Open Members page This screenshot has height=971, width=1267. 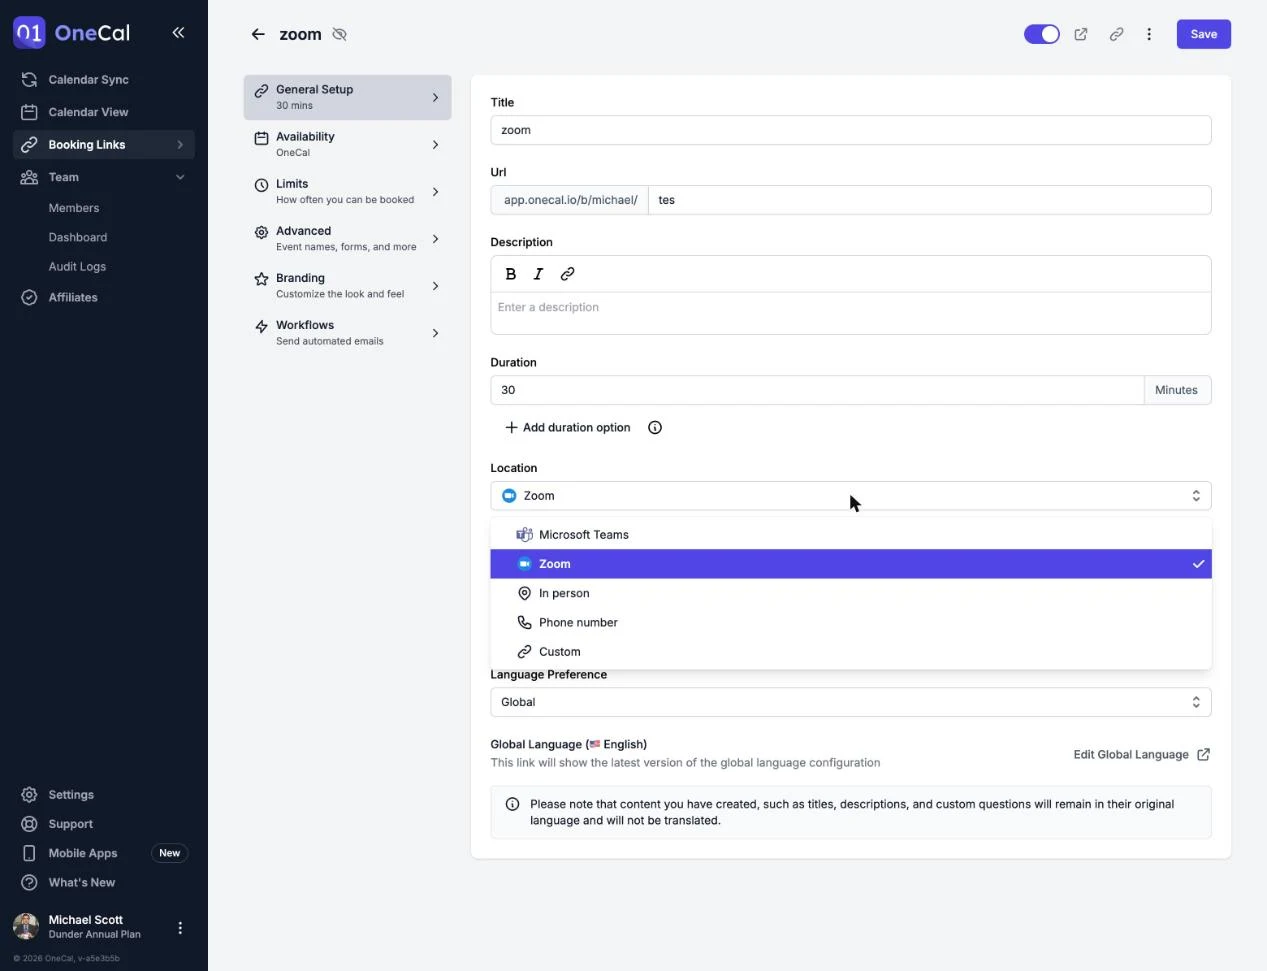point(74,208)
